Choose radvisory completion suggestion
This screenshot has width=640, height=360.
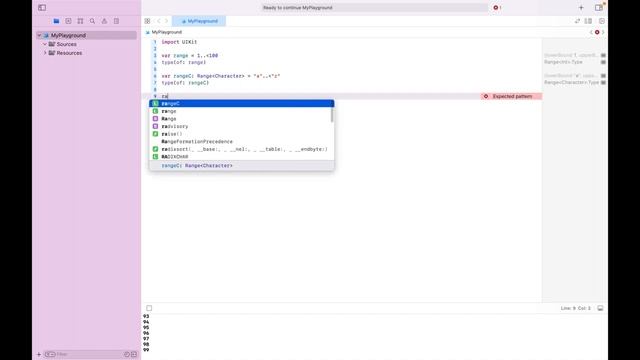pos(242,127)
